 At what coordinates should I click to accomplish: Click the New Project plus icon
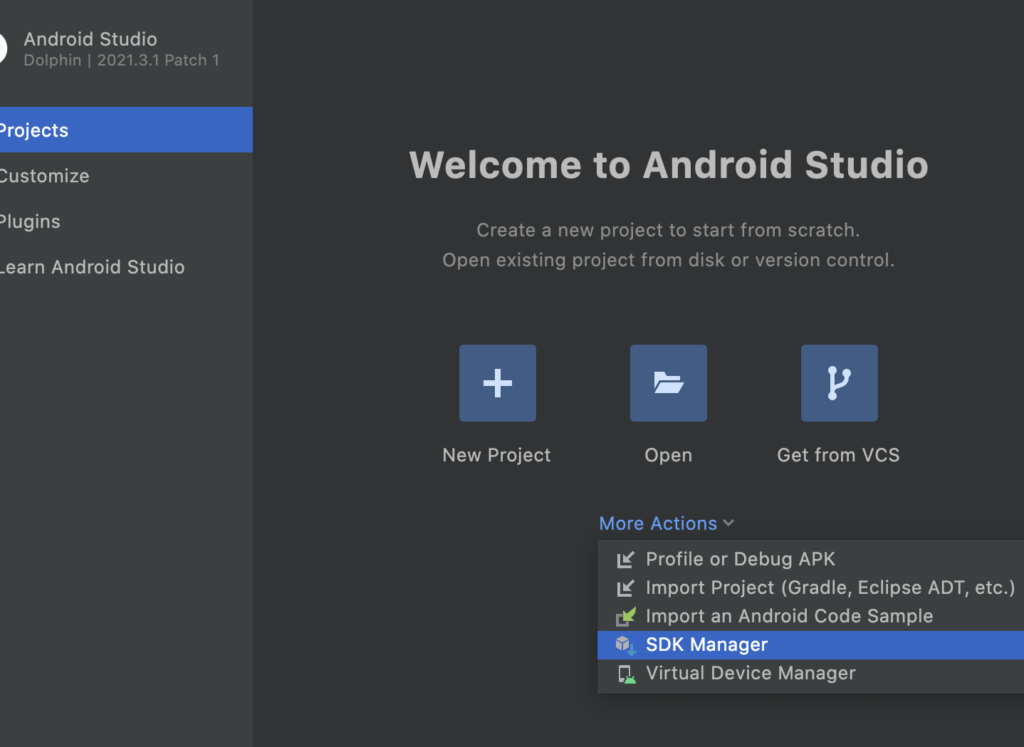[x=497, y=383]
